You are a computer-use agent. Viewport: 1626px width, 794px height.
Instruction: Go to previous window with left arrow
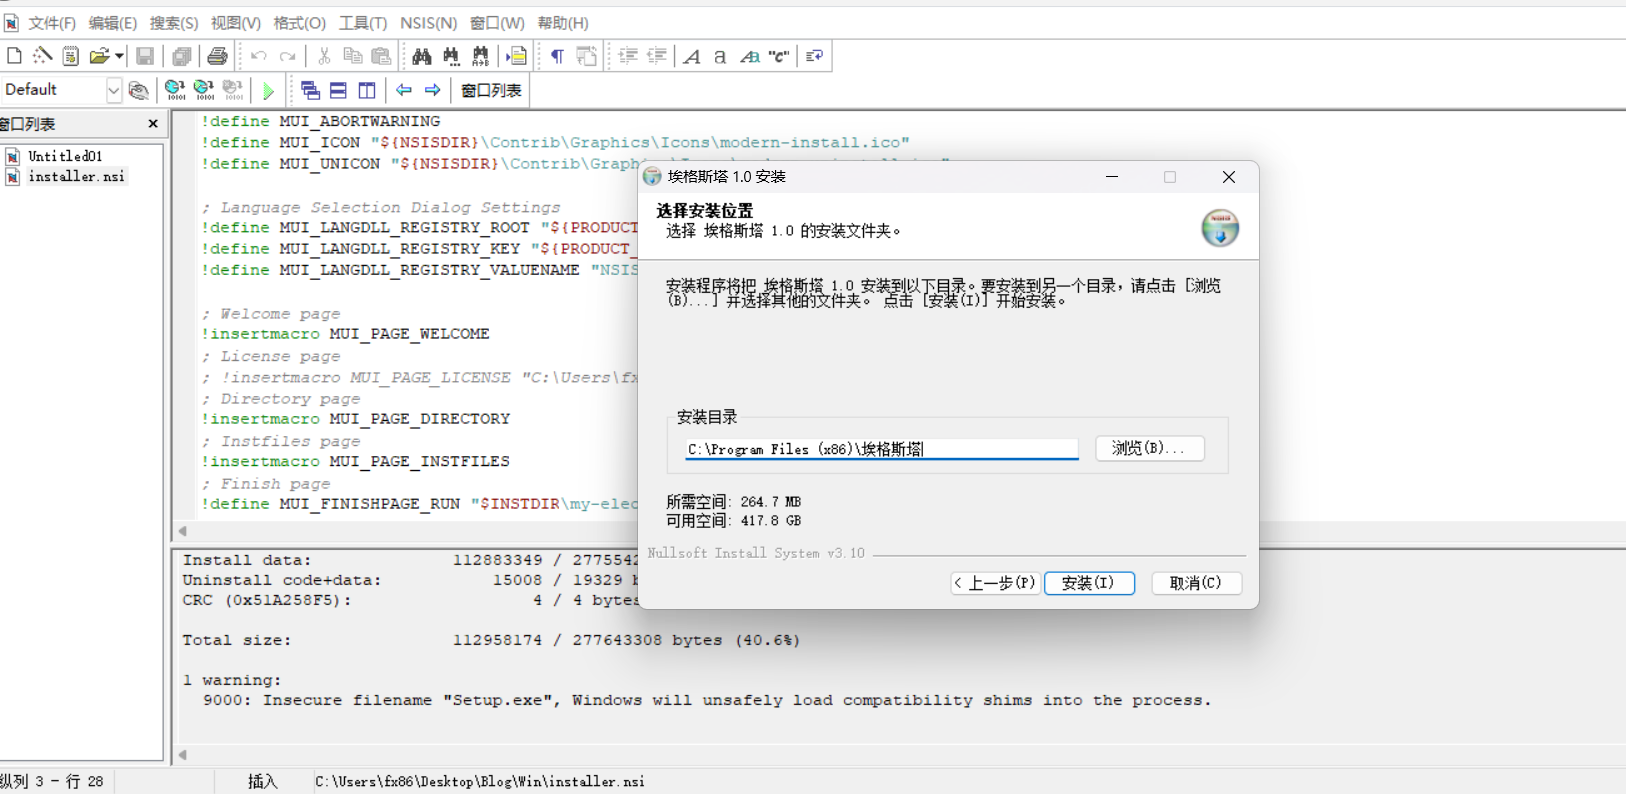point(404,90)
